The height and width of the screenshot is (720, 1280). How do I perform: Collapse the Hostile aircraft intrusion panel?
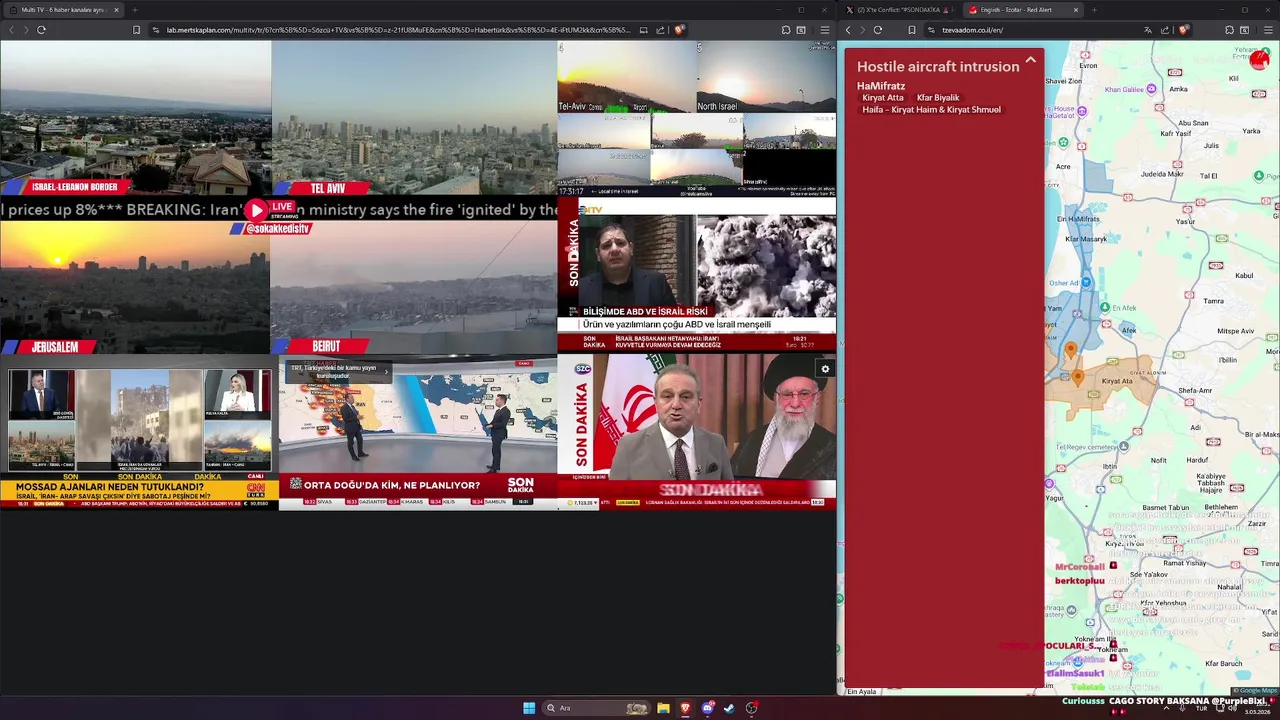[1030, 60]
